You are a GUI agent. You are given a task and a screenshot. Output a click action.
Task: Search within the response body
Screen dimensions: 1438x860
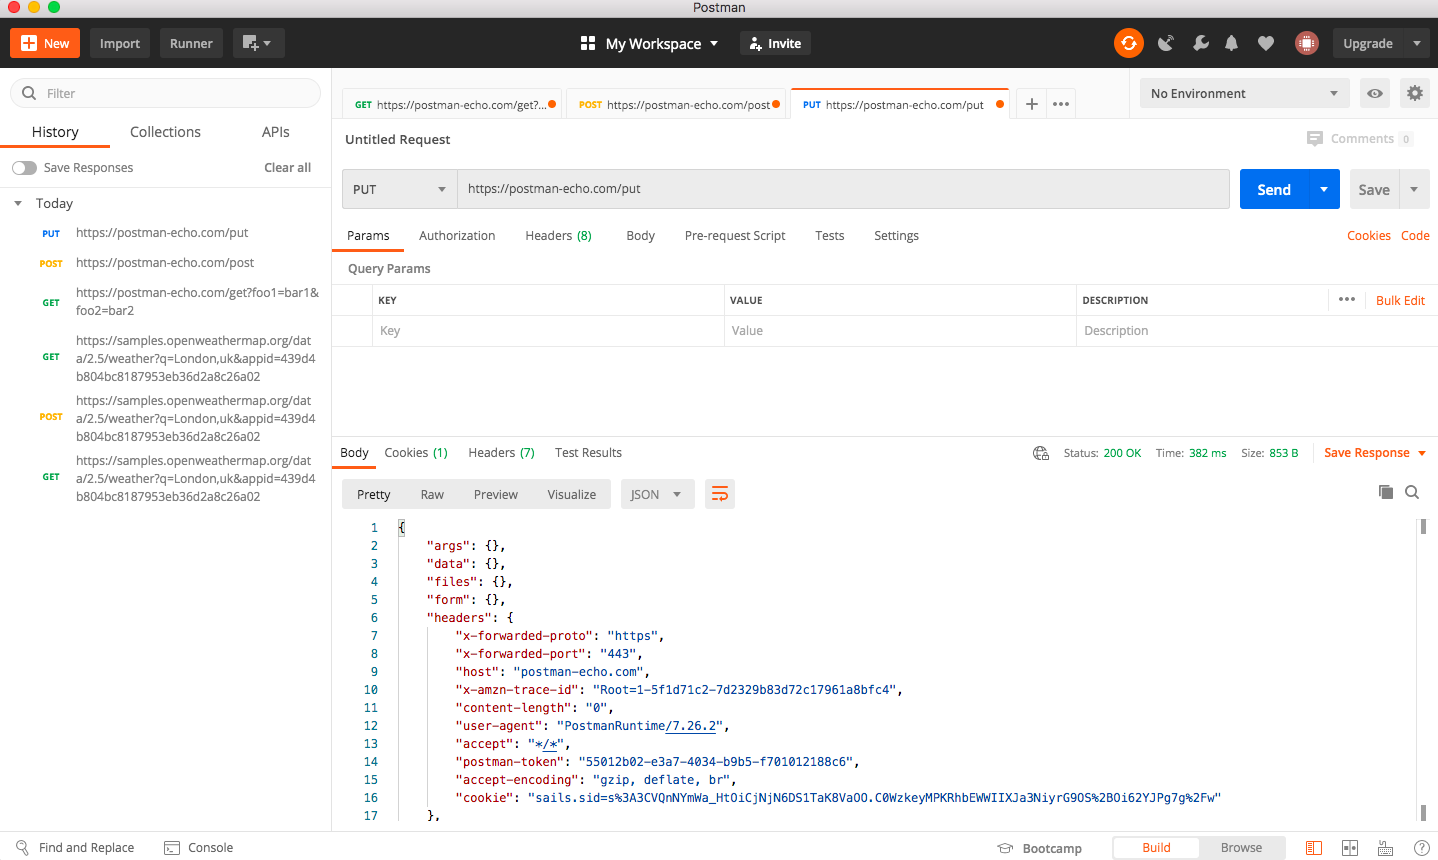pyautogui.click(x=1412, y=492)
